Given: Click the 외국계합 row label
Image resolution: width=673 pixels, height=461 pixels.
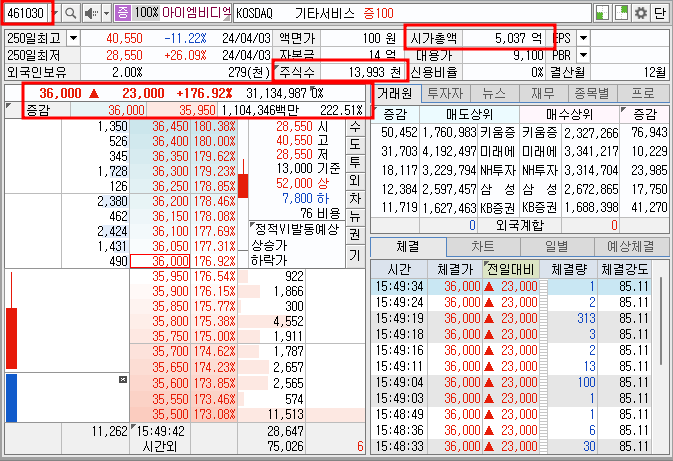Looking at the screenshot, I should click(519, 225).
